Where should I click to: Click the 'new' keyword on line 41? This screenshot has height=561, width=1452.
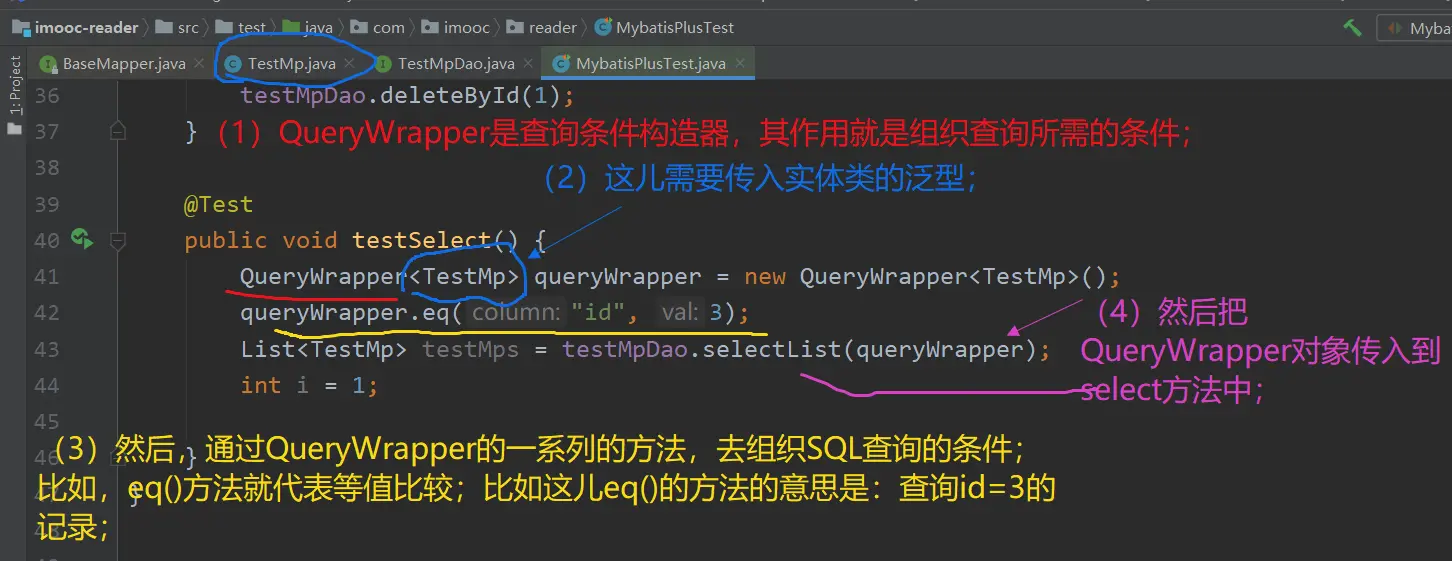click(765, 277)
